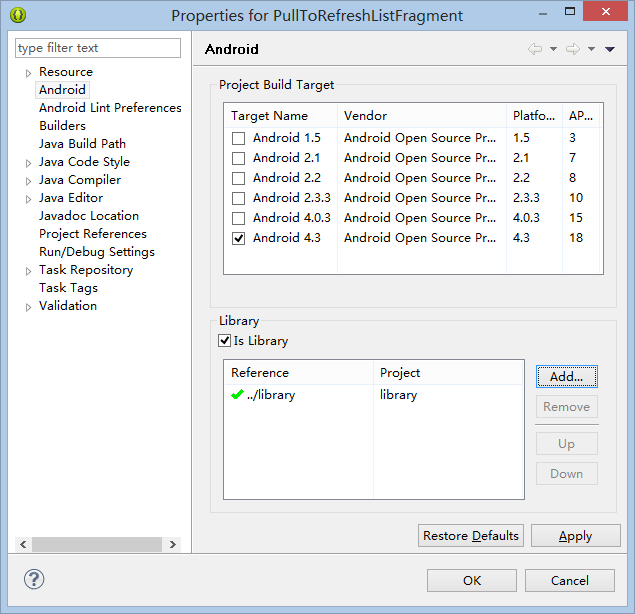Click the forward navigation arrow icon
The height and width of the screenshot is (614, 635).
573,49
